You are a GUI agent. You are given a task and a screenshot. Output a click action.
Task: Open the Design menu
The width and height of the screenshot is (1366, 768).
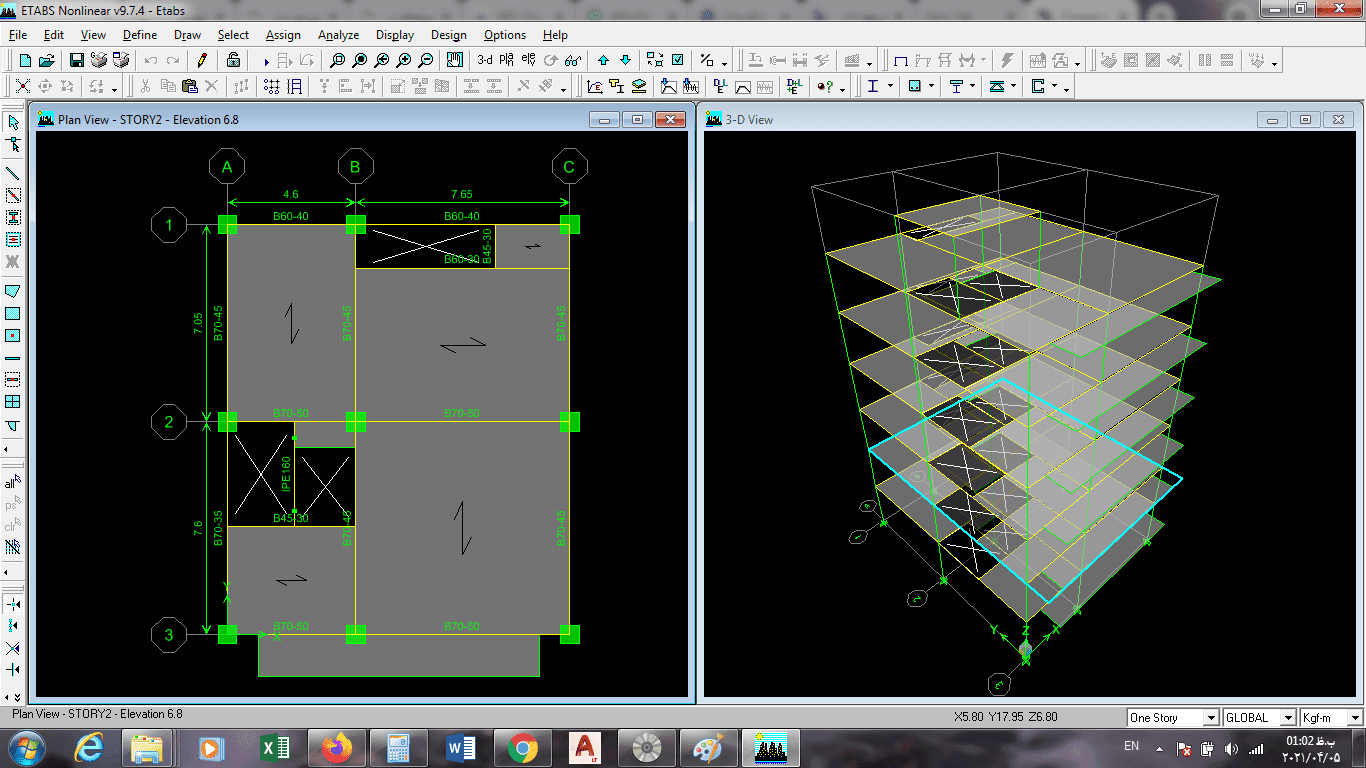click(449, 35)
